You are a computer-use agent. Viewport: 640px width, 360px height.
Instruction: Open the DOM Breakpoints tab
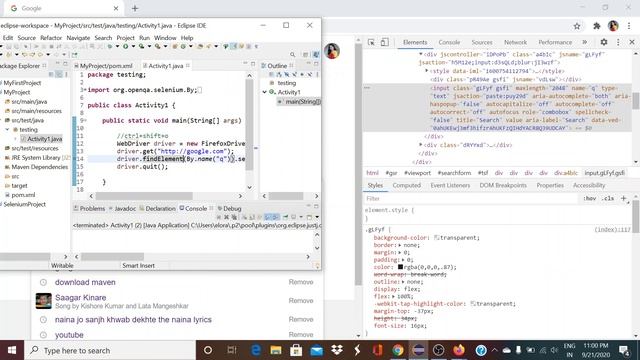pyautogui.click(x=503, y=185)
